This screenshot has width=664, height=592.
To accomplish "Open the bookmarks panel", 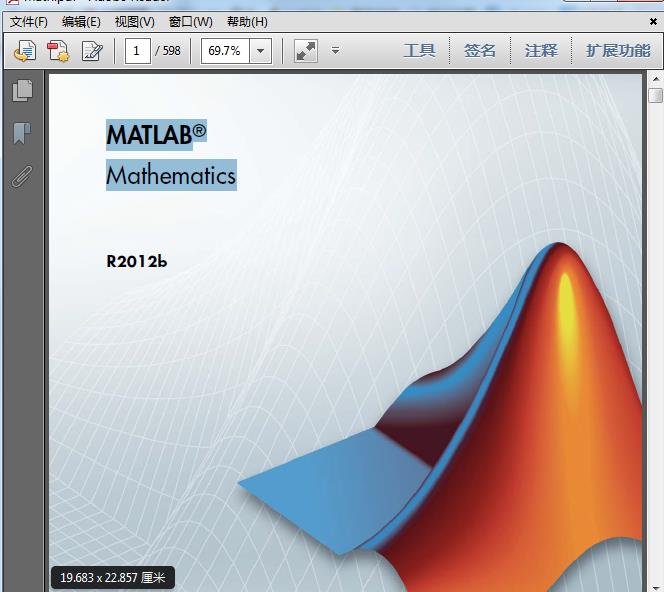I will pos(22,133).
